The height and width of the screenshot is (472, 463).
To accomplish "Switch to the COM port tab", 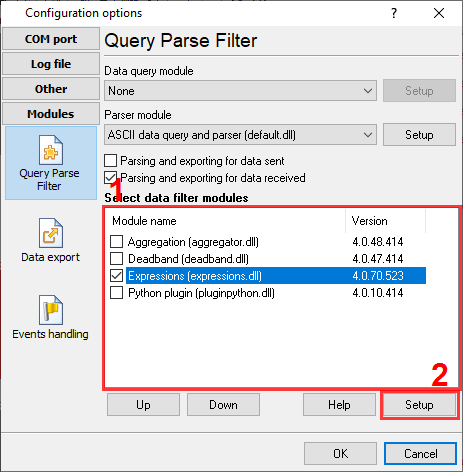I will (51, 39).
